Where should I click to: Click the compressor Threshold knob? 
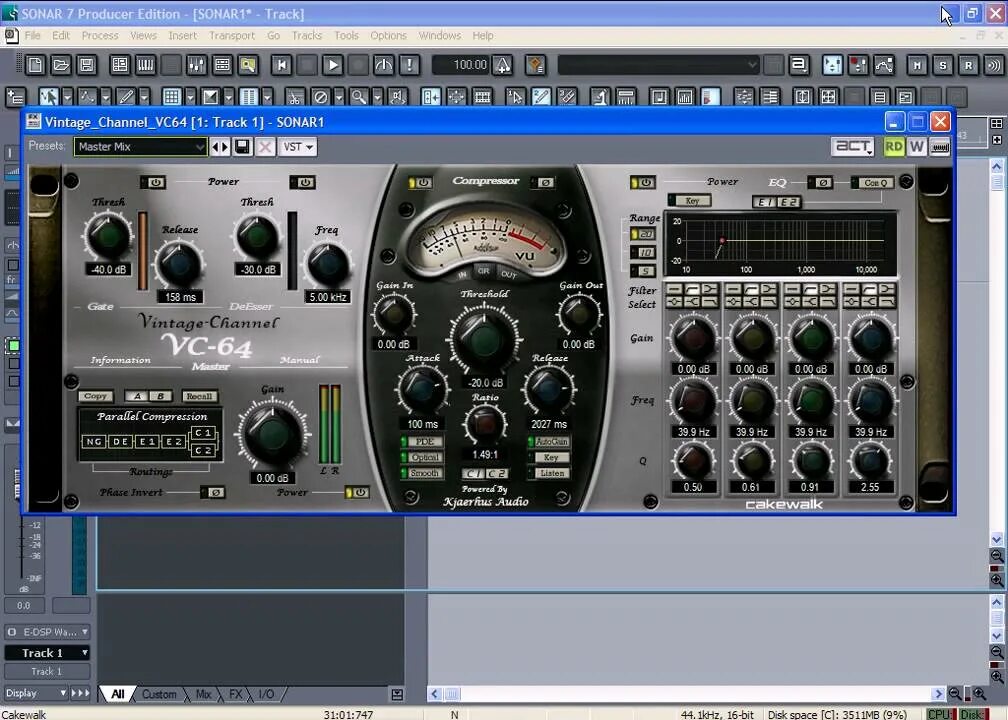(x=484, y=339)
